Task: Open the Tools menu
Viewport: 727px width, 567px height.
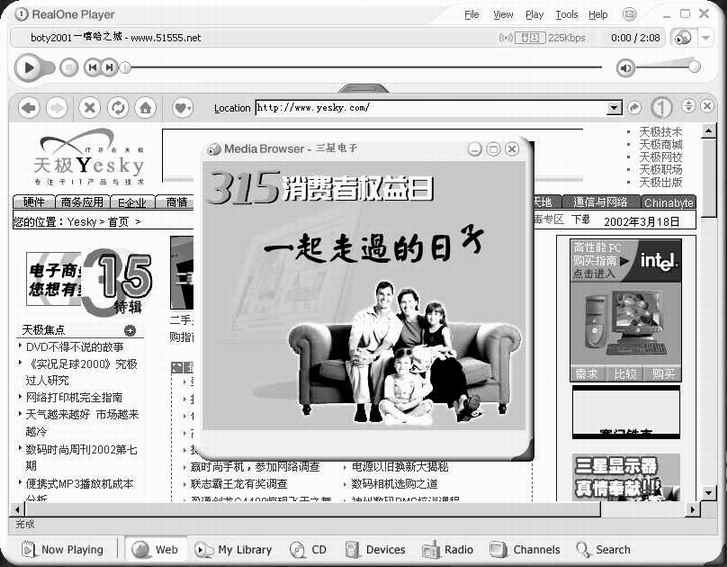Action: [x=567, y=15]
